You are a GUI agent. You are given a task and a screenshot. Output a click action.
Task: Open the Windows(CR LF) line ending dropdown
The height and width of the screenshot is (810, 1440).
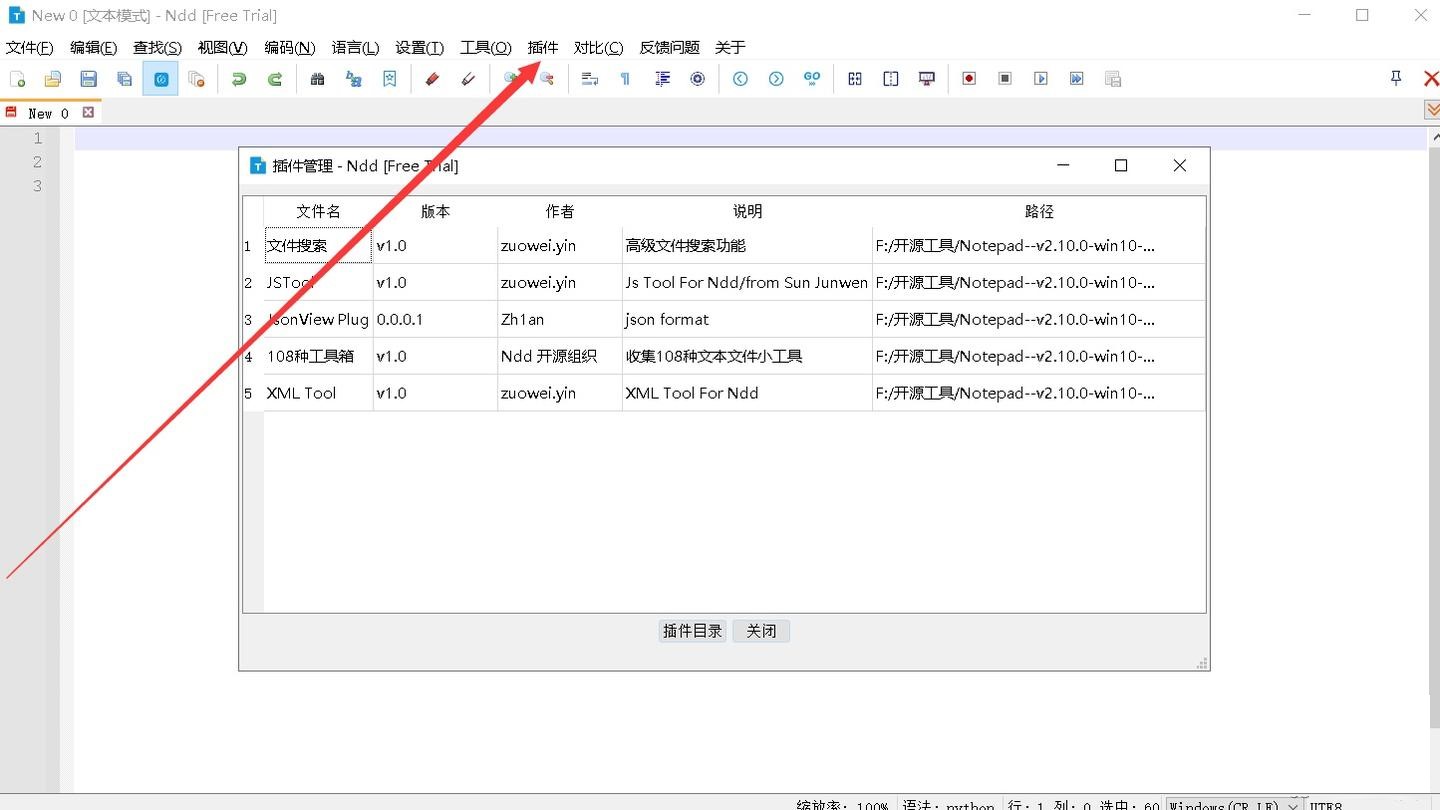tap(1235, 804)
